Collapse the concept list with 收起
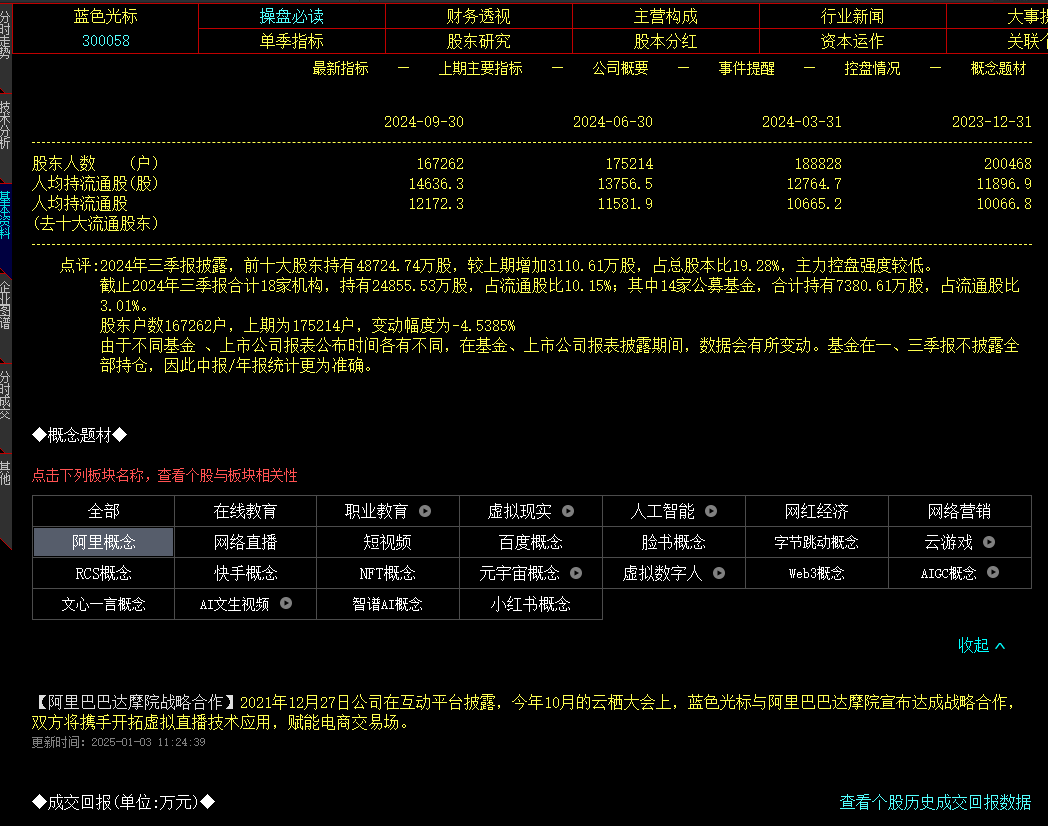This screenshot has width=1048, height=826. coord(981,645)
